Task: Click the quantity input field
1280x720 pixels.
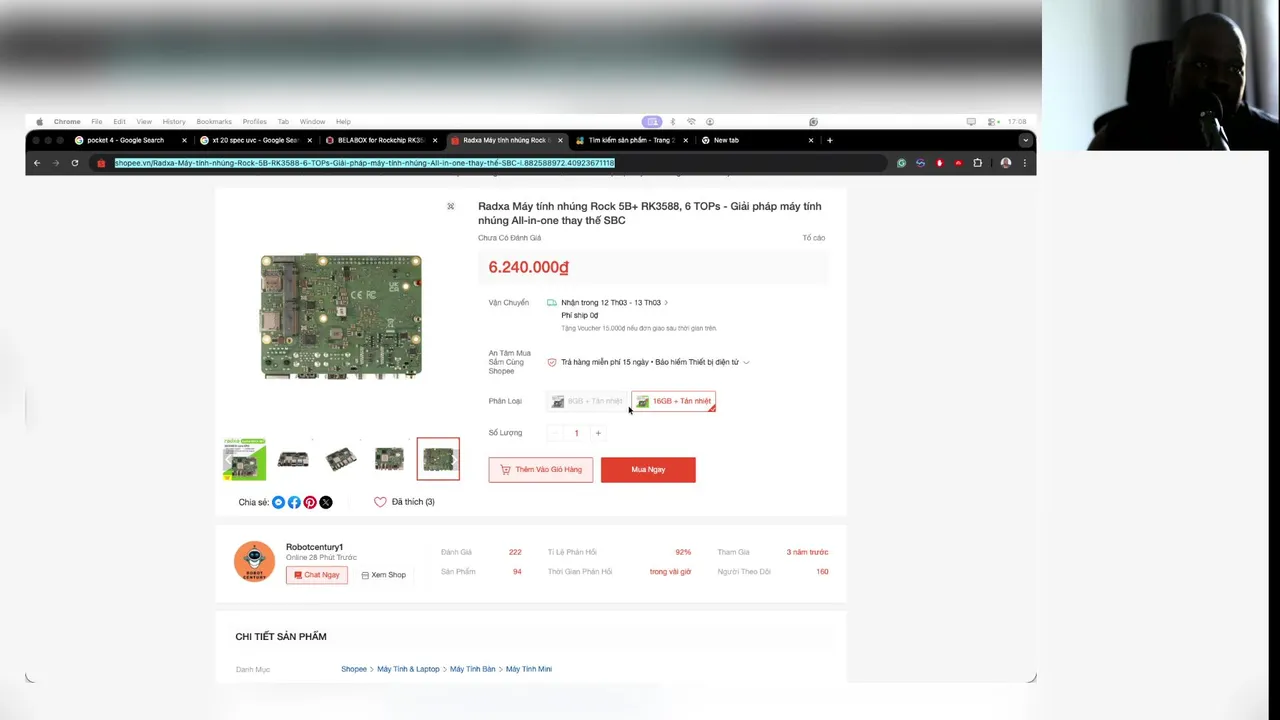Action: pyautogui.click(x=576, y=433)
